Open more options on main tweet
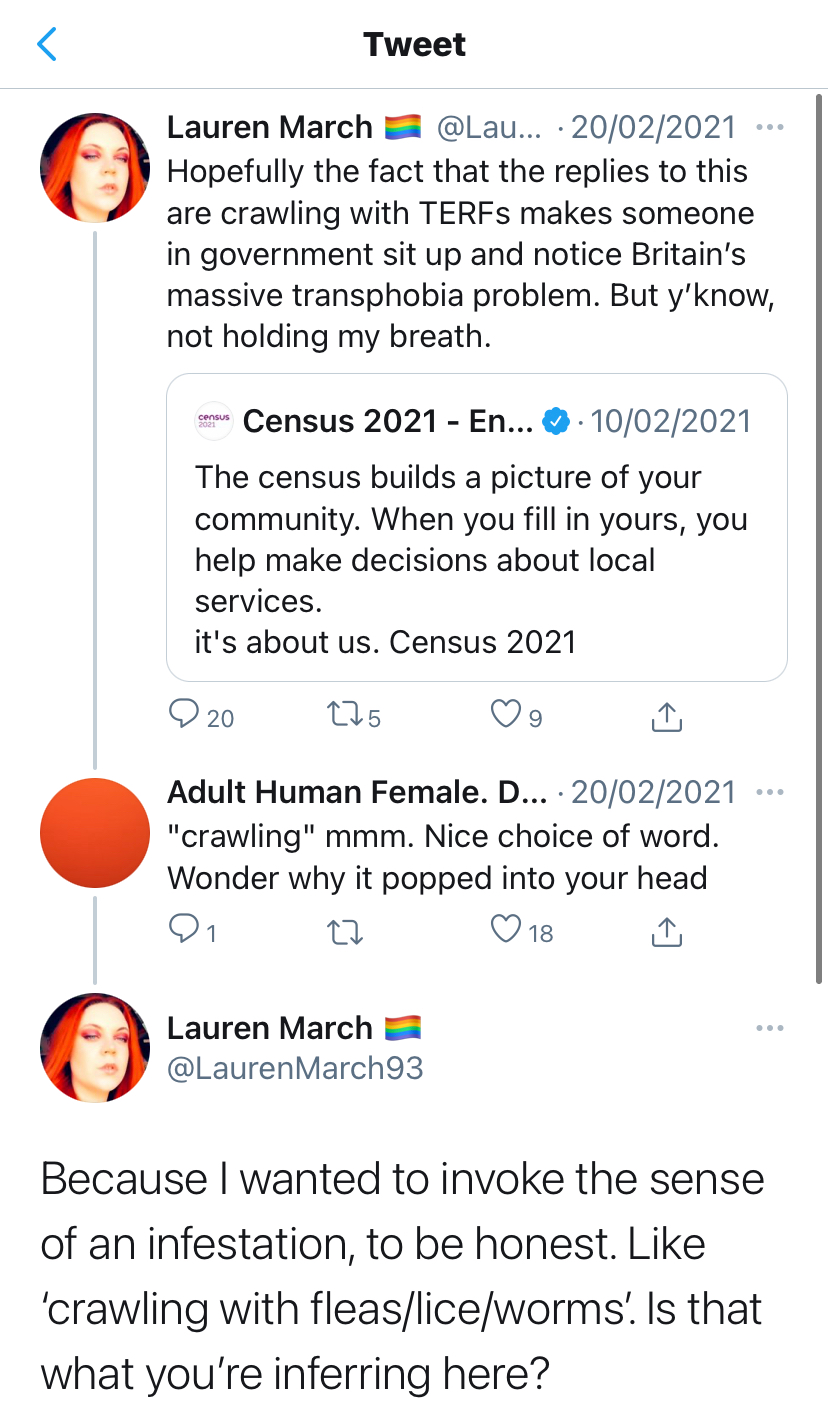The width and height of the screenshot is (828, 1413). [770, 1028]
